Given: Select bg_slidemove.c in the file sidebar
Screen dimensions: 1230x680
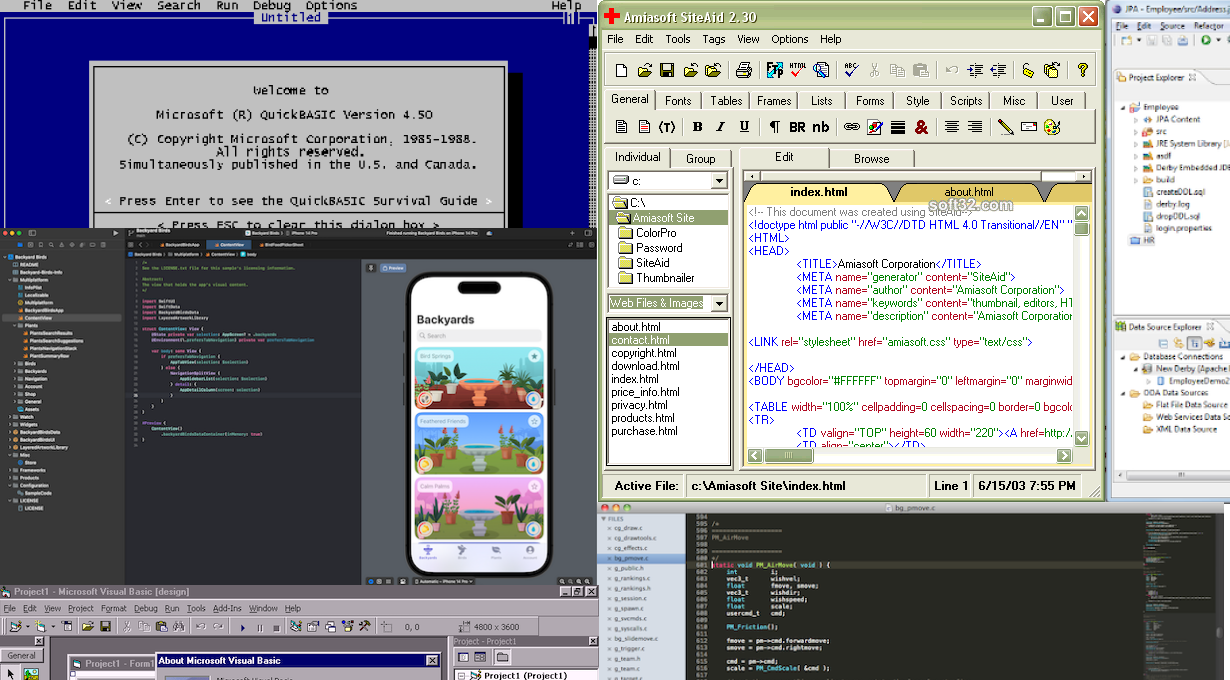Looking at the screenshot, I should point(635,638).
